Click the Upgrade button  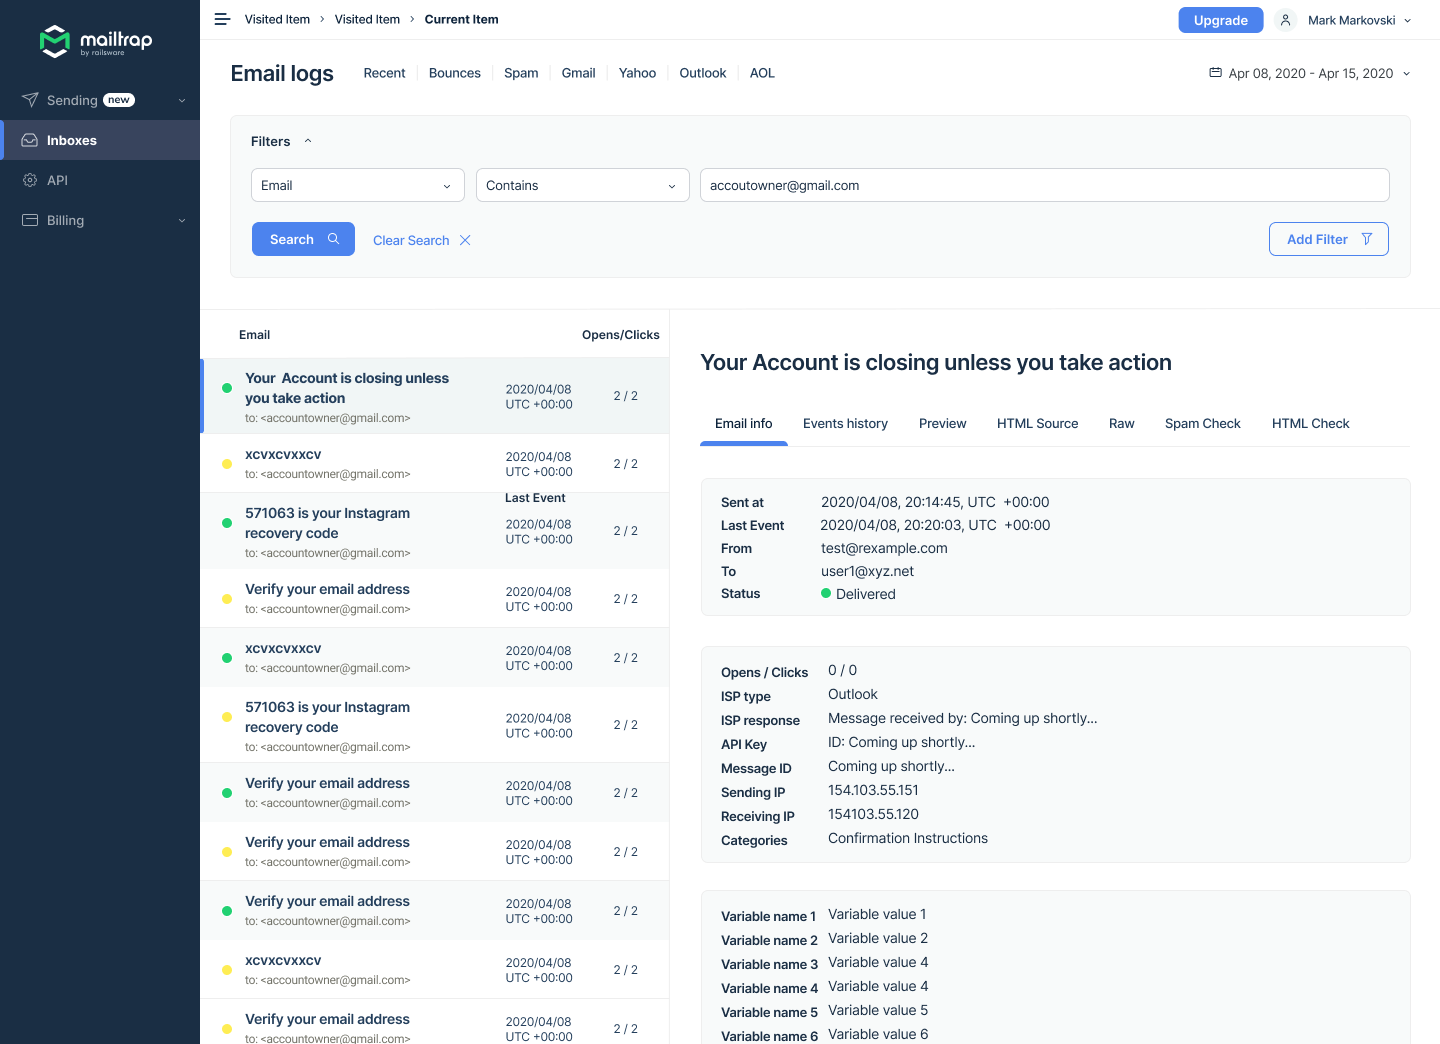(1220, 19)
